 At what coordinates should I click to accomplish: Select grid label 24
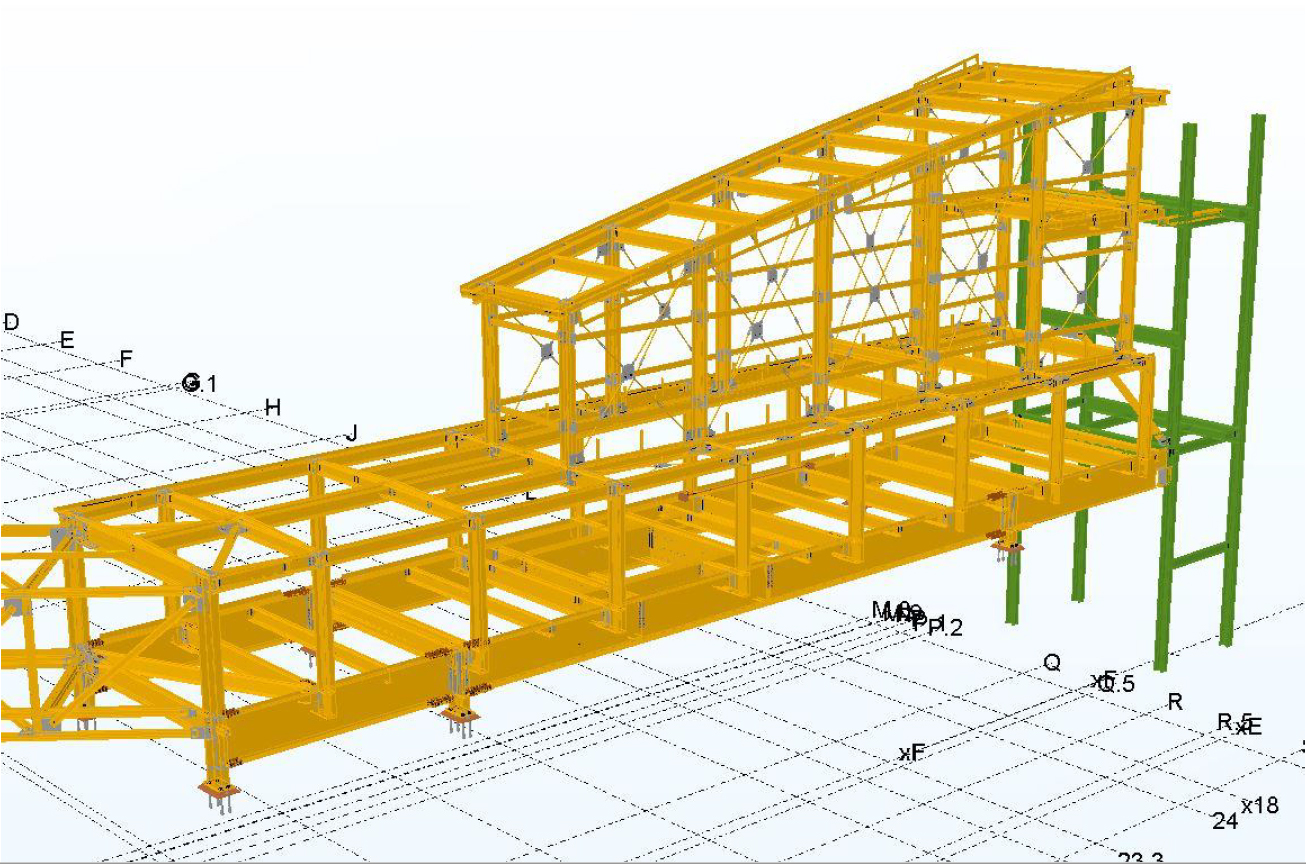click(x=1225, y=822)
